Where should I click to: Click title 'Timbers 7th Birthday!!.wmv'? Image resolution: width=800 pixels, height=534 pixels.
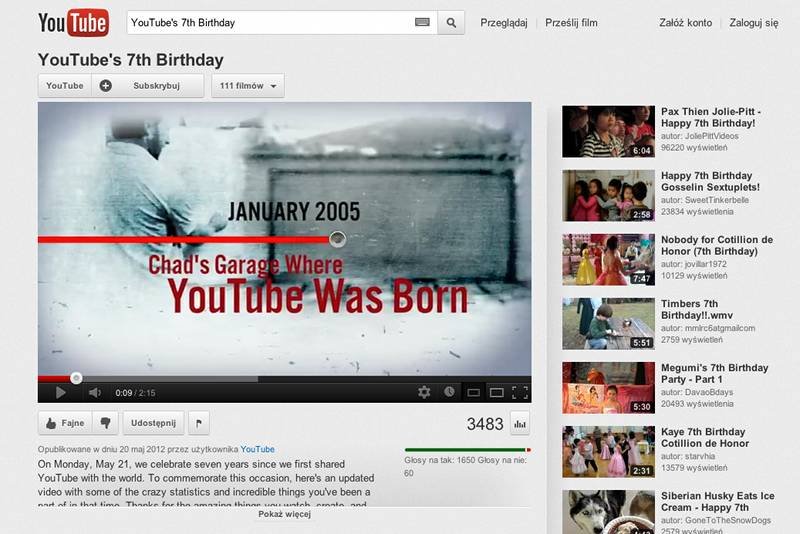697,310
